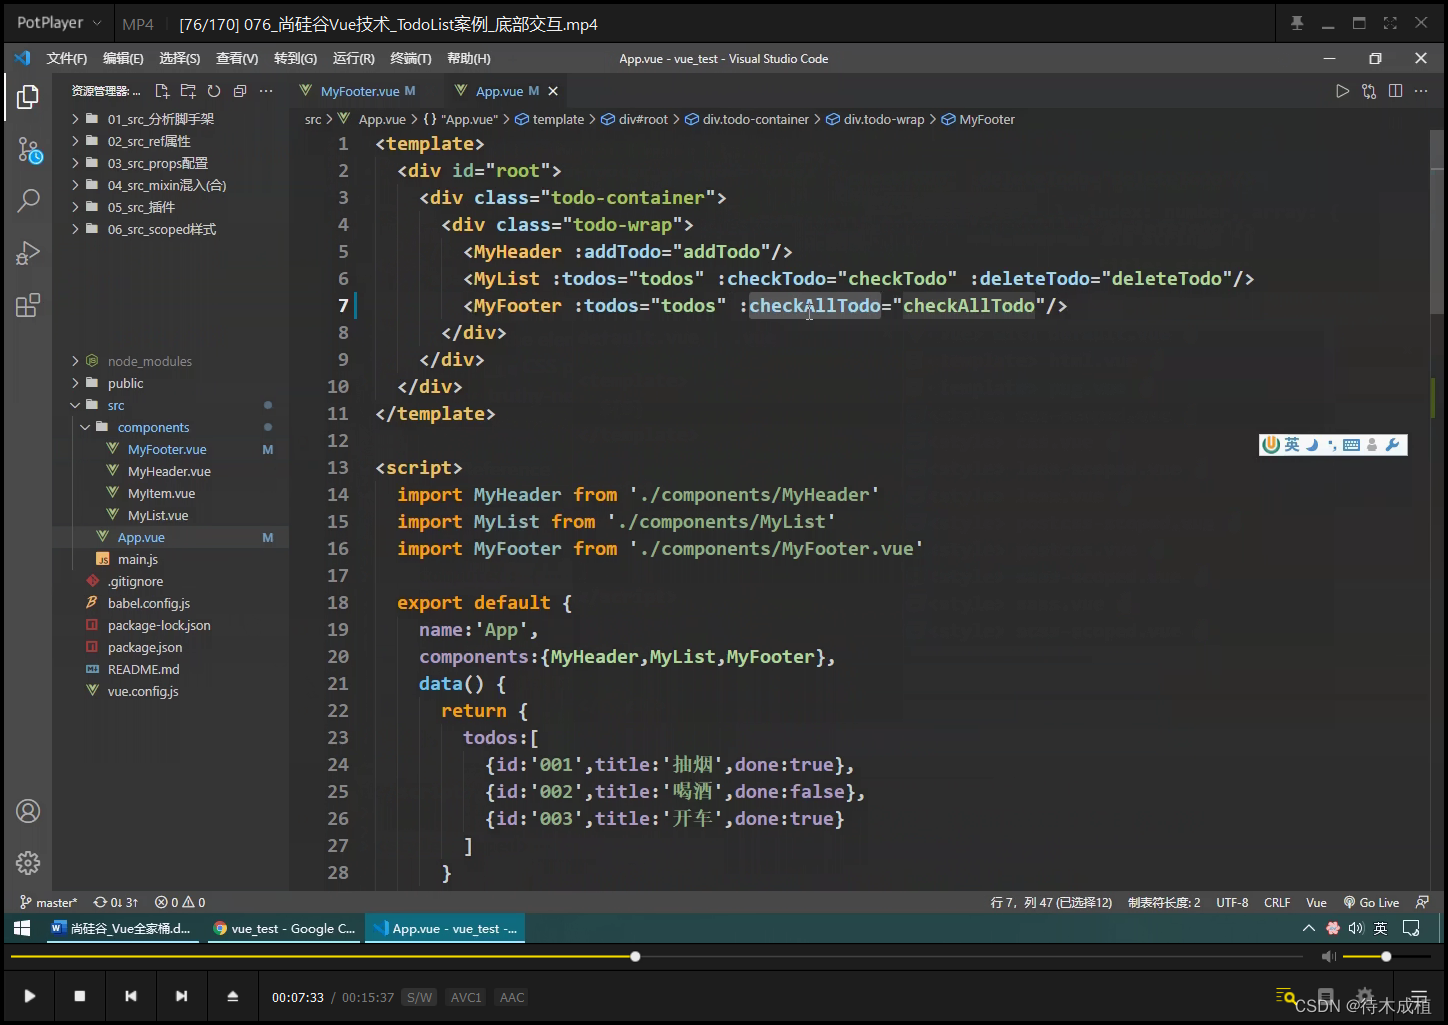Screen dimensions: 1448x1025
Task: Open the Explorer view in activity bar
Action: click(28, 97)
